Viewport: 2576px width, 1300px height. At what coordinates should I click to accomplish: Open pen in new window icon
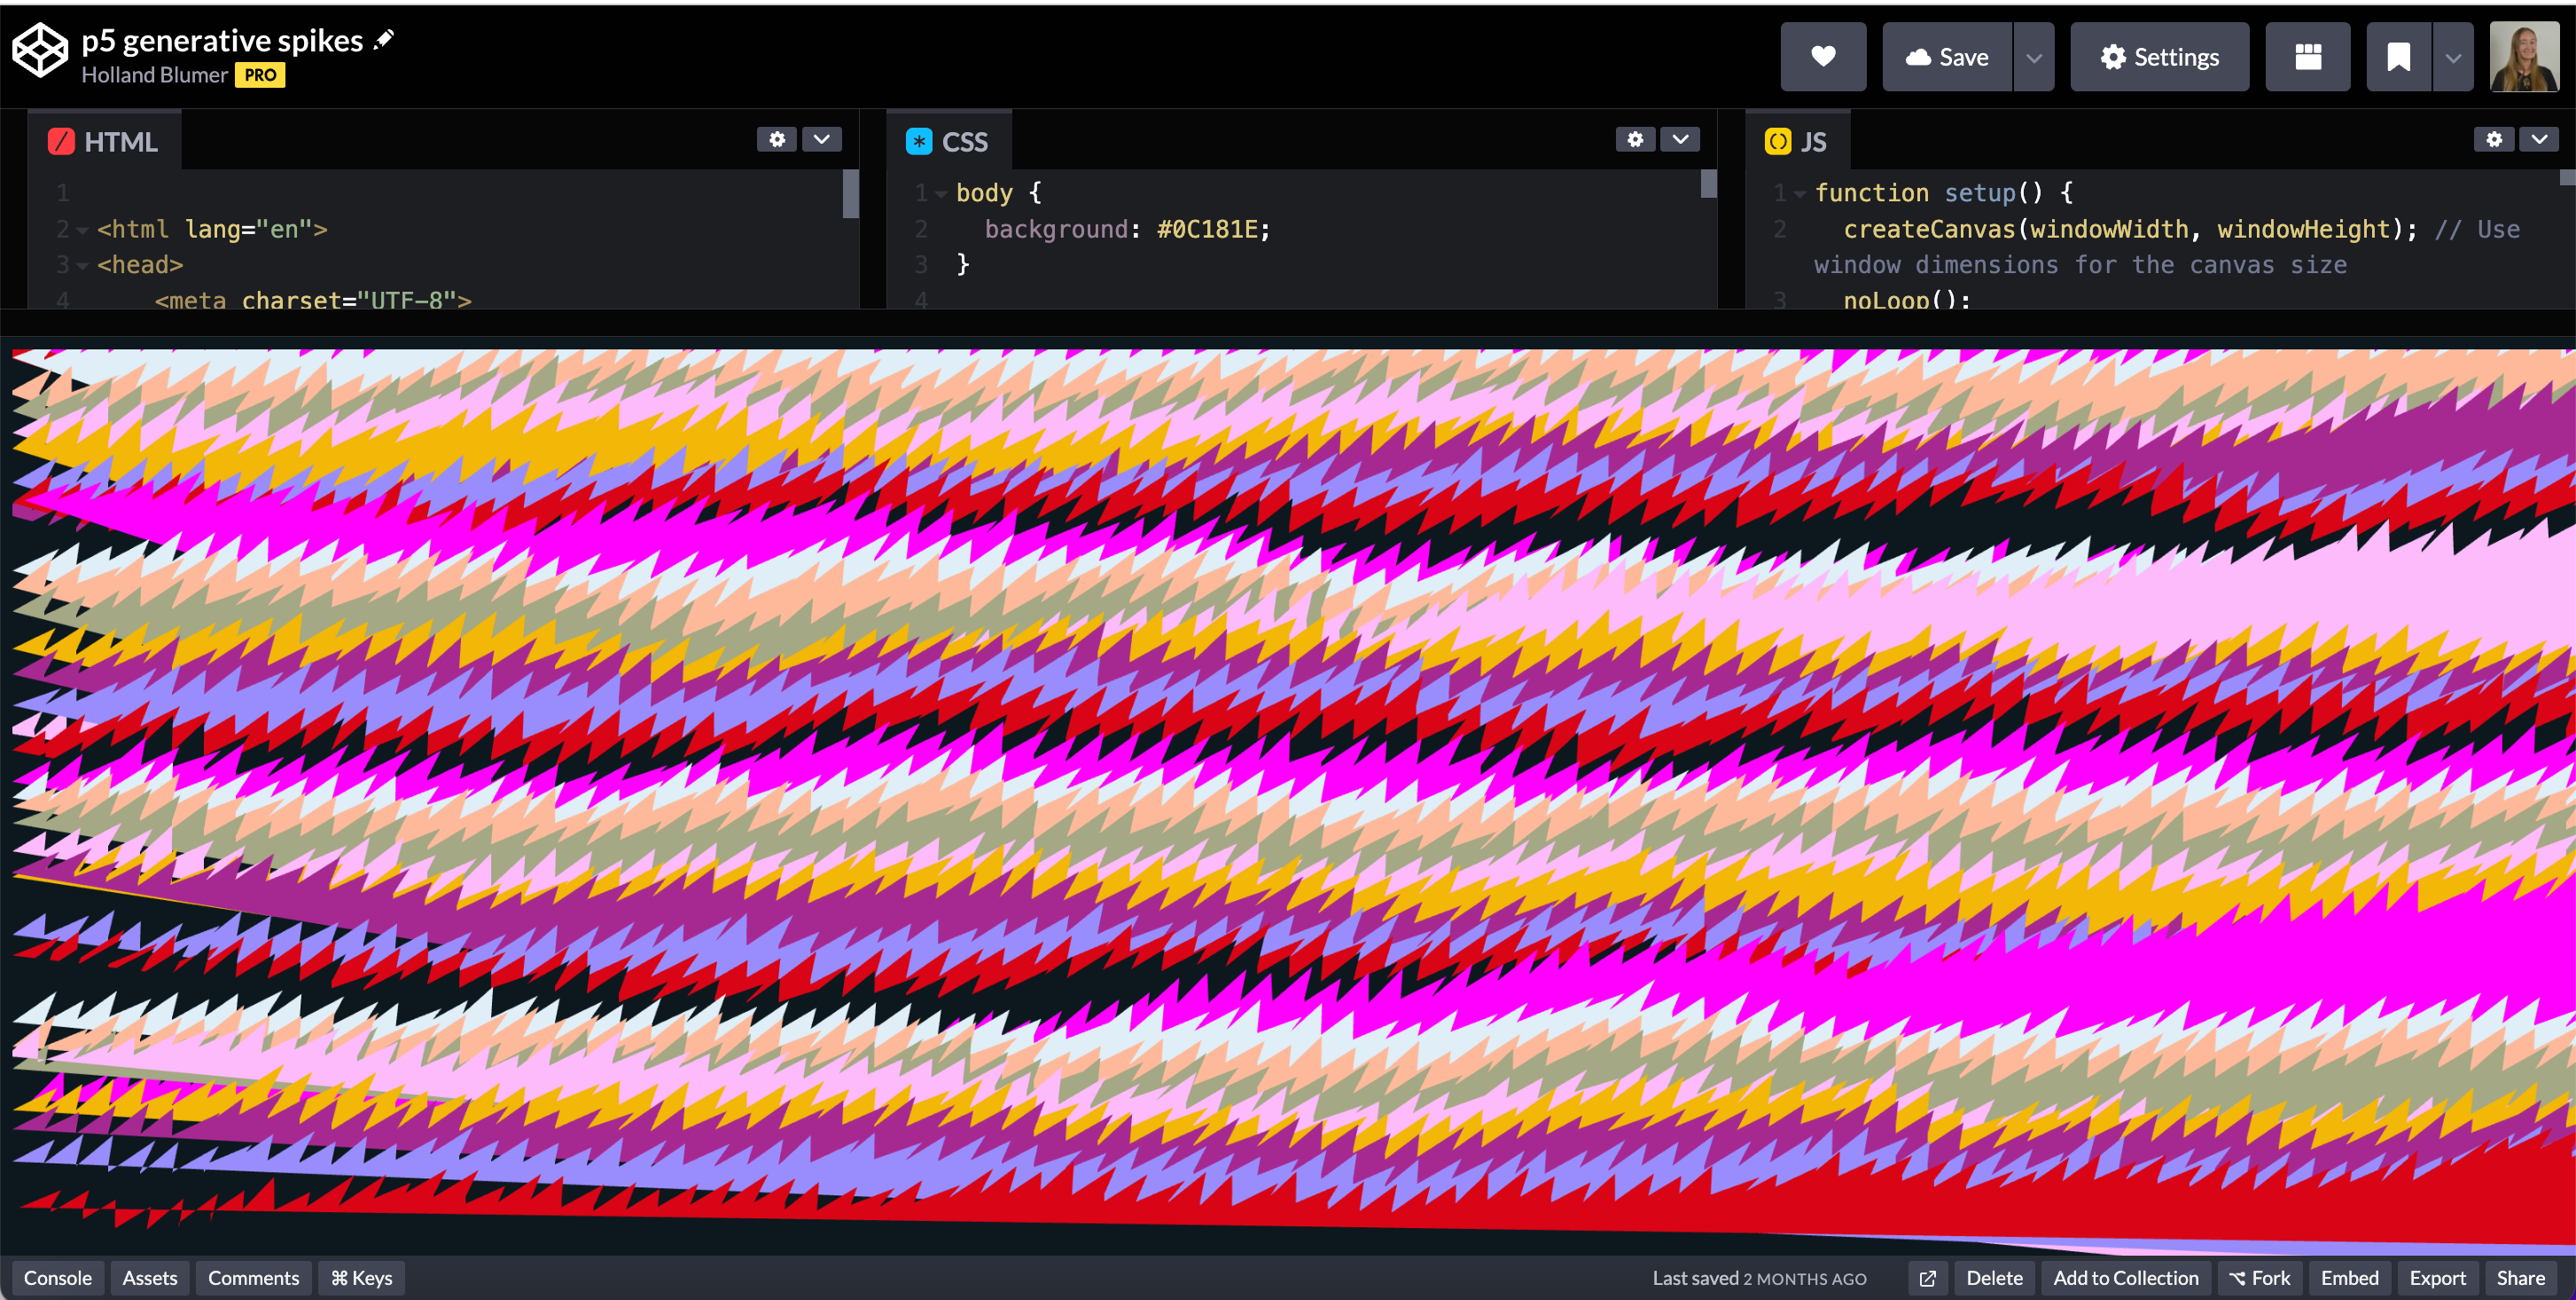1927,1278
